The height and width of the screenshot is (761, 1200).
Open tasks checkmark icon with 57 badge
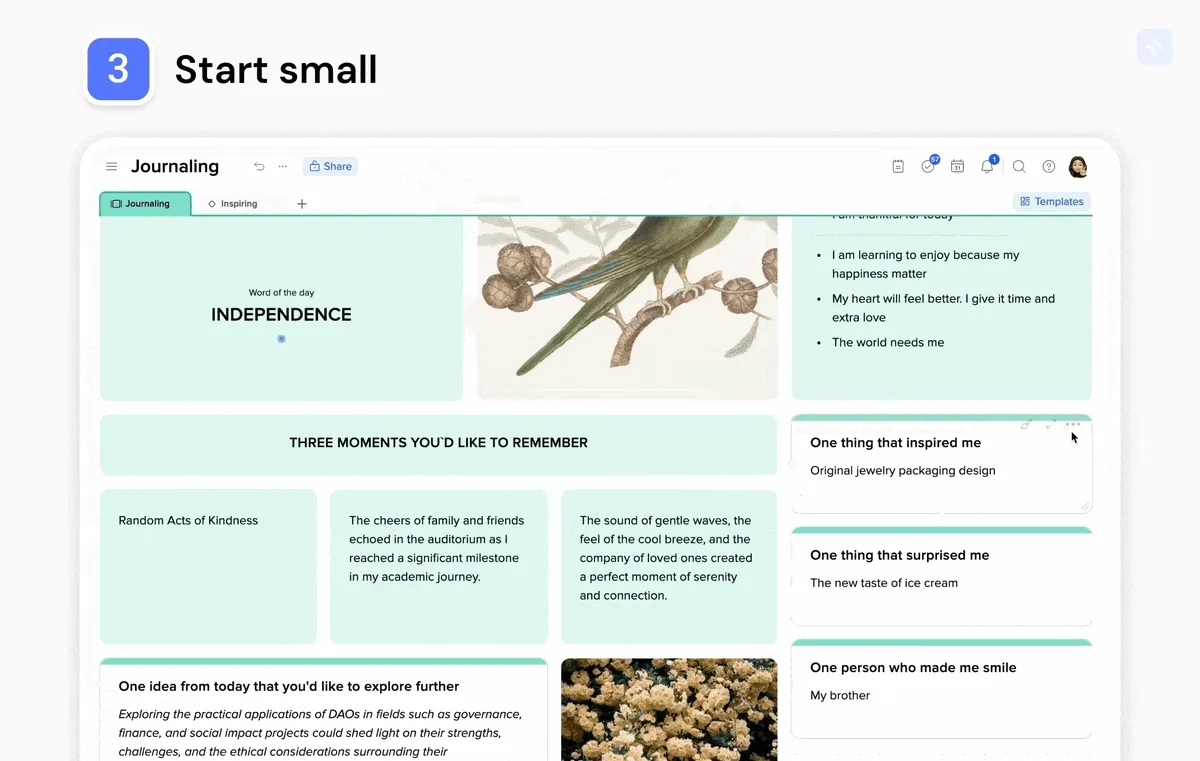928,166
